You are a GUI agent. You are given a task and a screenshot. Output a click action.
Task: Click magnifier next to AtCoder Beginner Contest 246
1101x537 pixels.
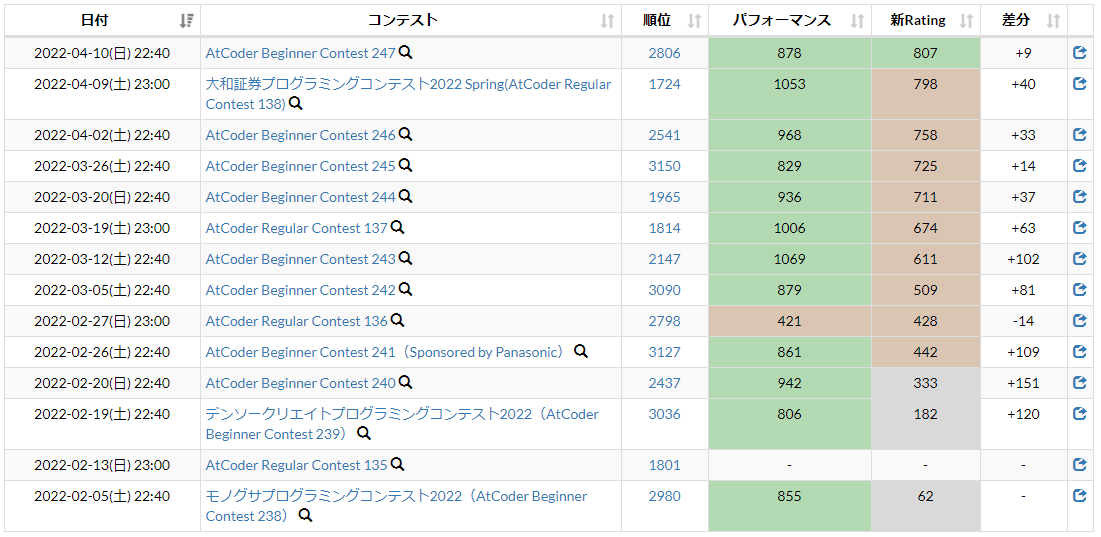(x=405, y=134)
